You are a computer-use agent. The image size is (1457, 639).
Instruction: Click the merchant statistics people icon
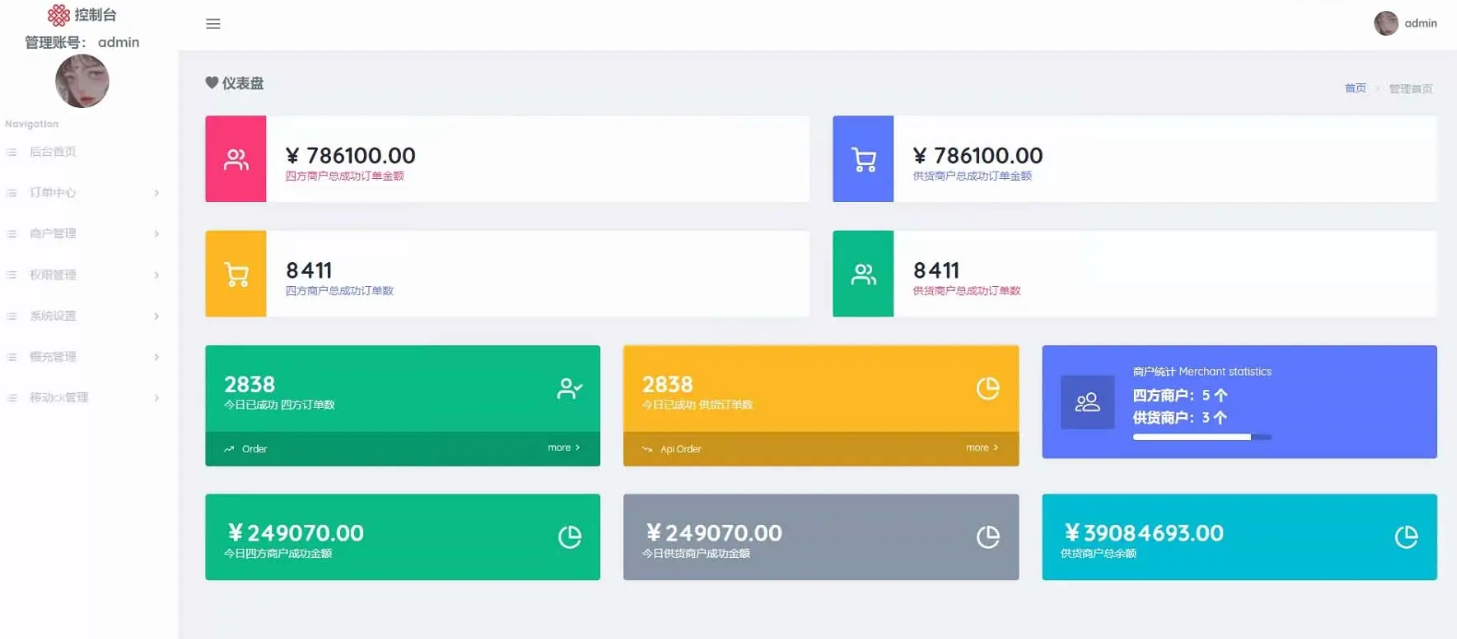1087,402
